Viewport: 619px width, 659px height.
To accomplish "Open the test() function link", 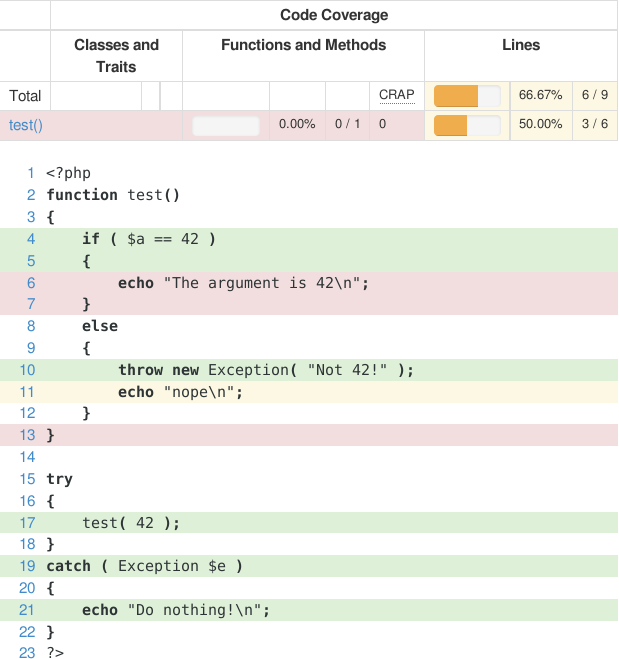I will (26, 125).
